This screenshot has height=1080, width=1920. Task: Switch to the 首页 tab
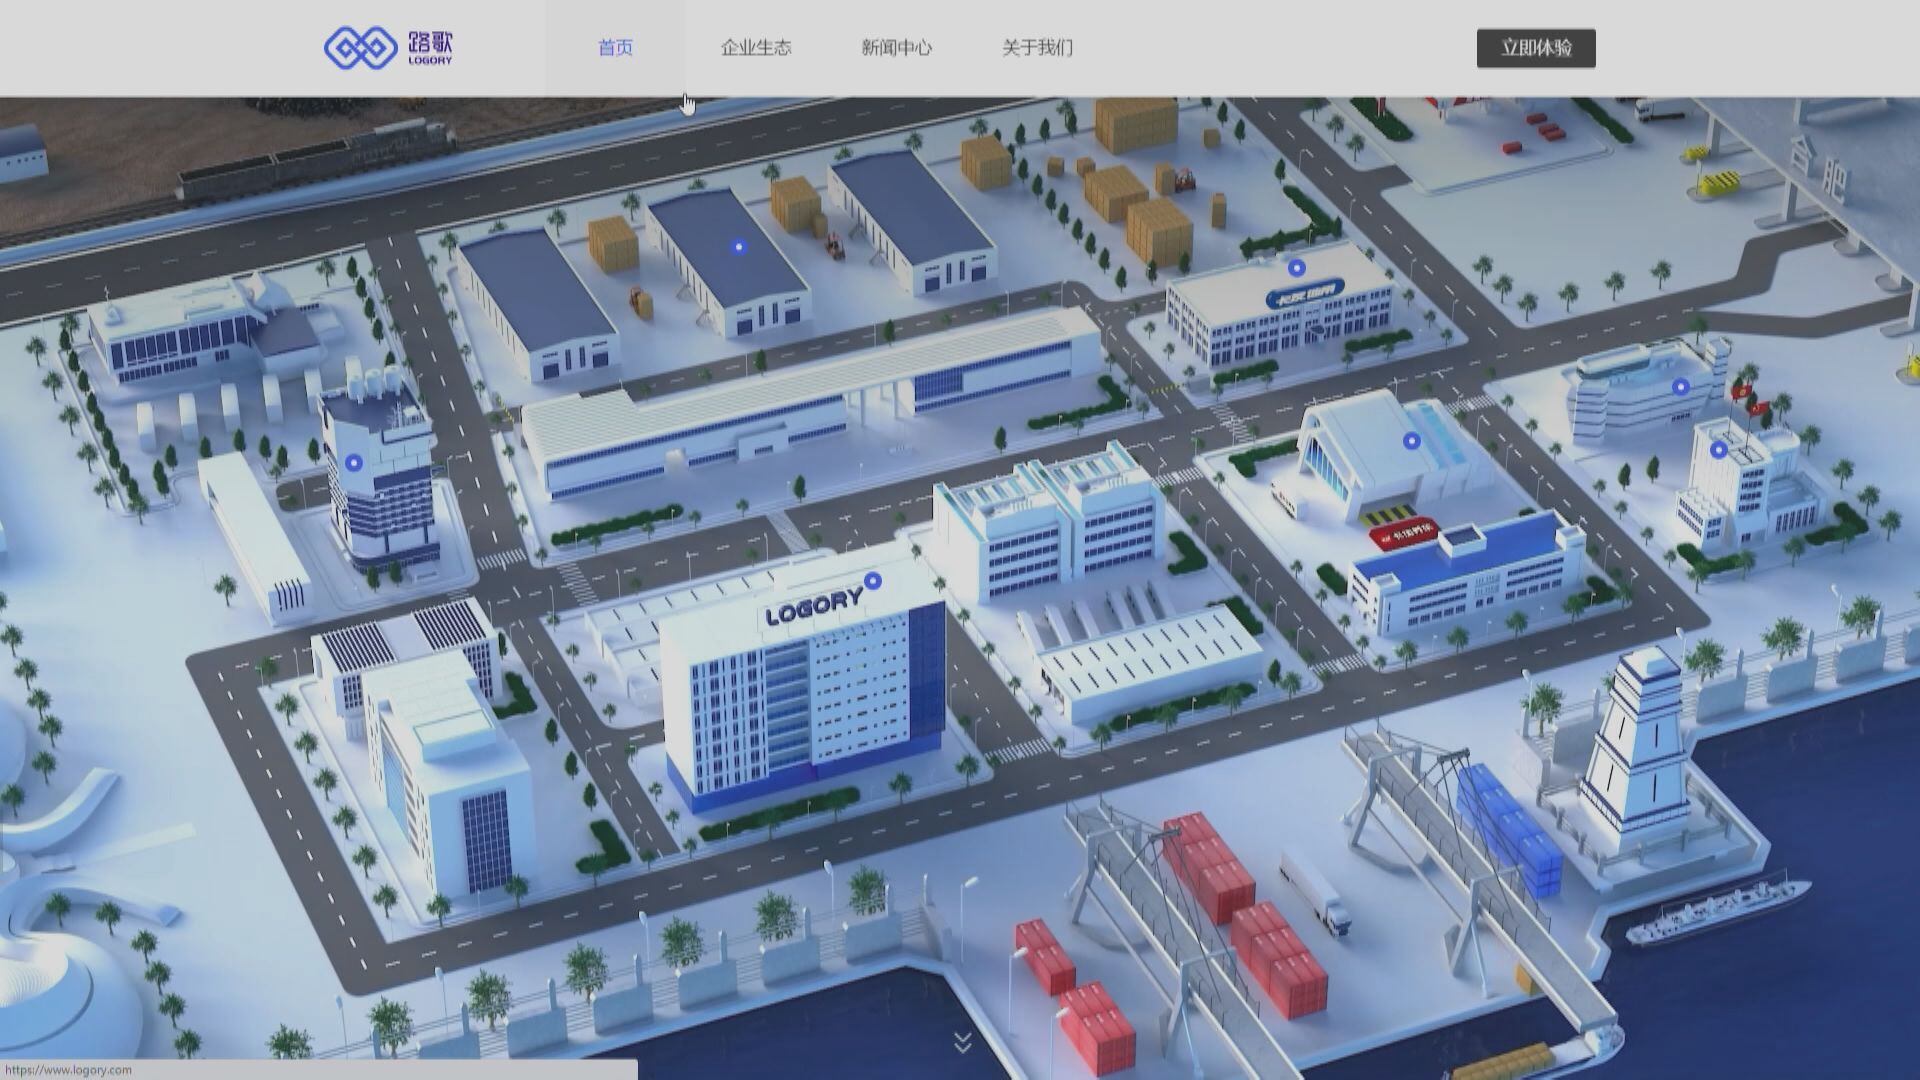coord(616,48)
